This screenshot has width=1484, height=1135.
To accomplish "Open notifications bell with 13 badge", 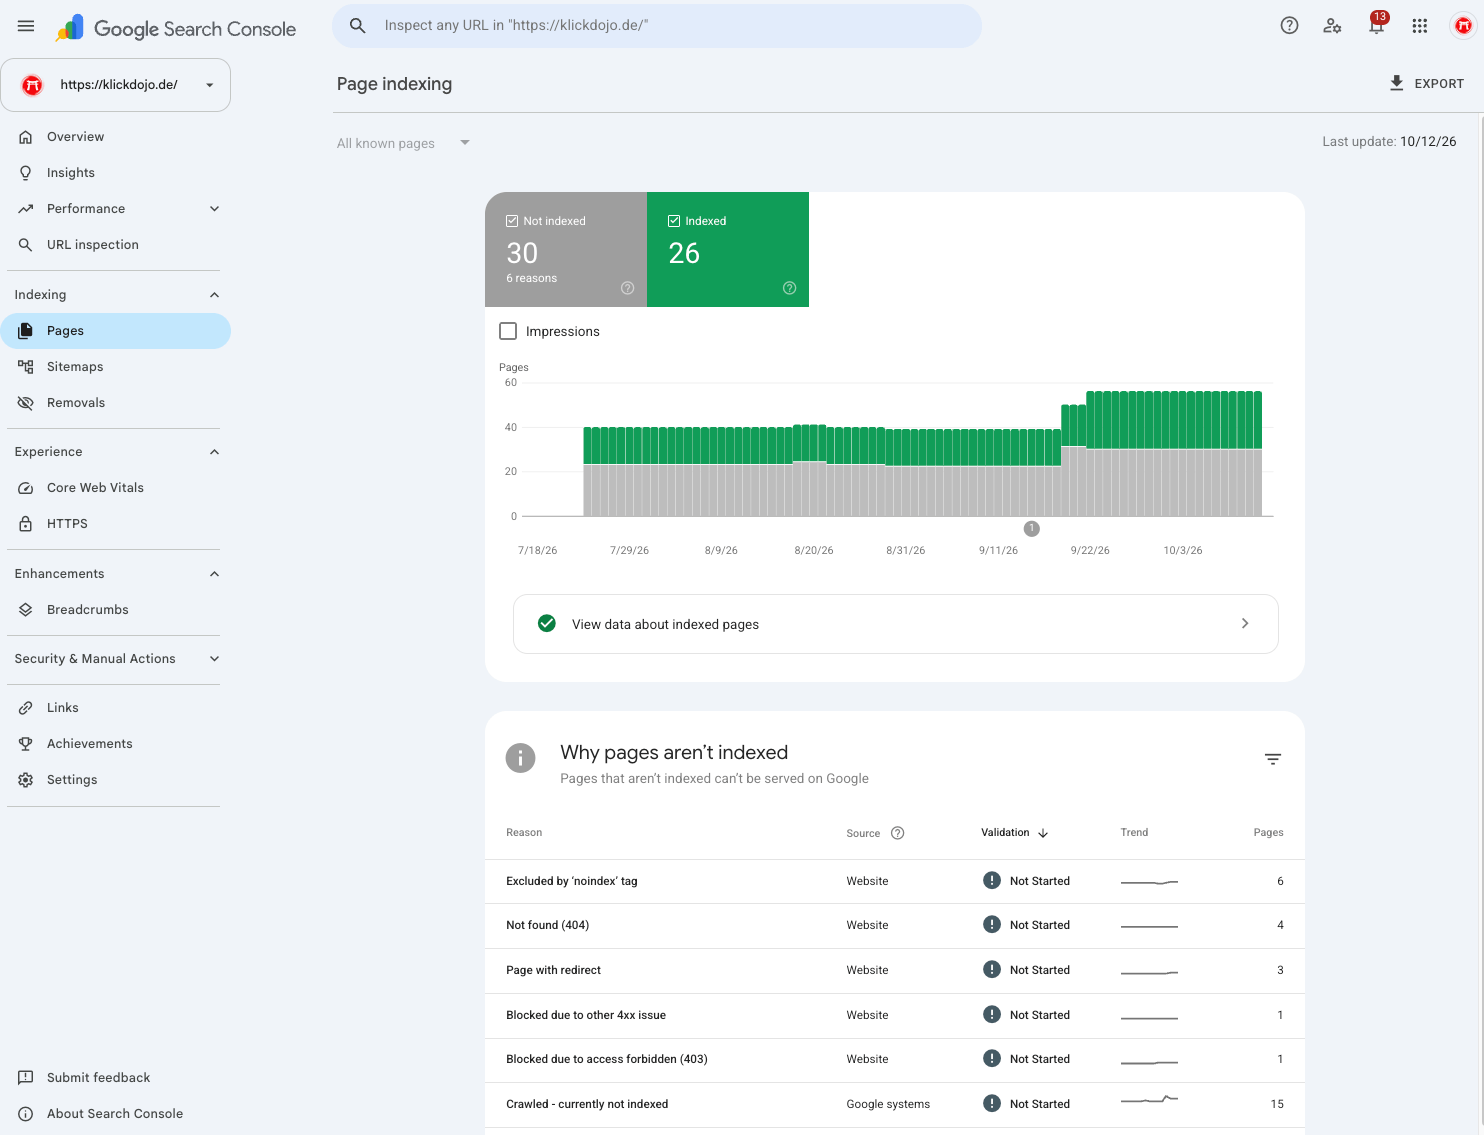I will [x=1377, y=24].
